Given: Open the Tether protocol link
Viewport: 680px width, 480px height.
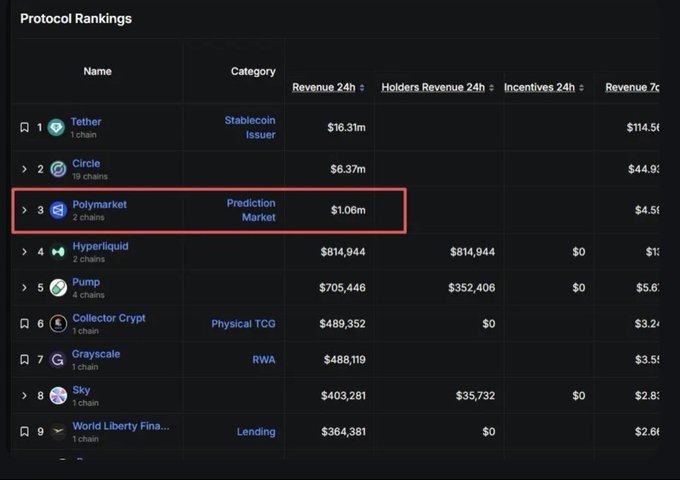Looking at the screenshot, I should [86, 122].
